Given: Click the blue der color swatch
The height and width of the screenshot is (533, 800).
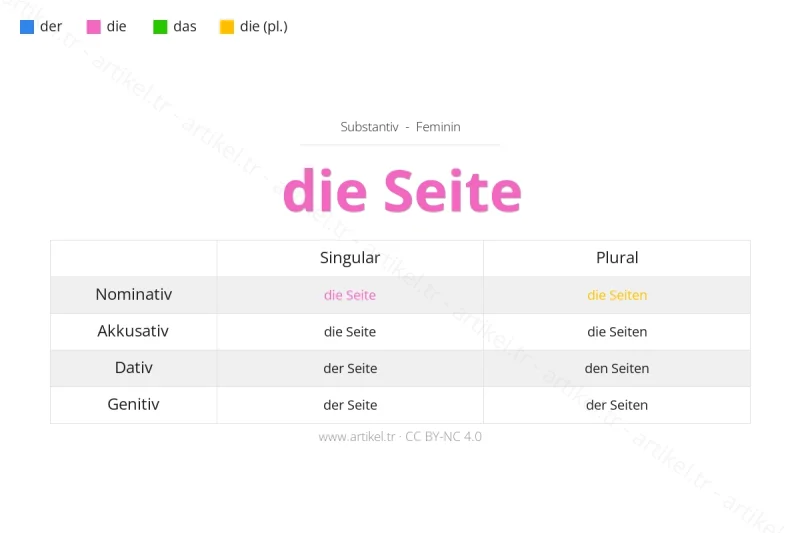Looking at the screenshot, I should pyautogui.click(x=27, y=27).
